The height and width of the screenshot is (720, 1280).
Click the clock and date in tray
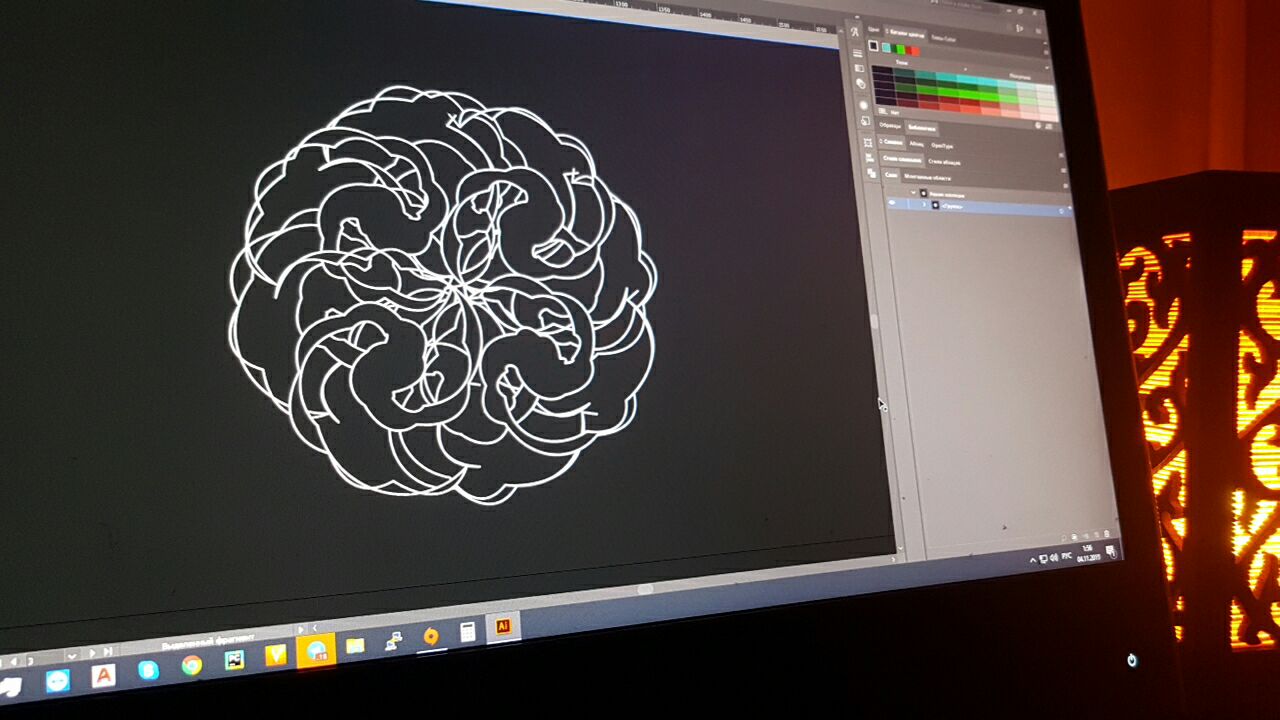(x=1088, y=553)
